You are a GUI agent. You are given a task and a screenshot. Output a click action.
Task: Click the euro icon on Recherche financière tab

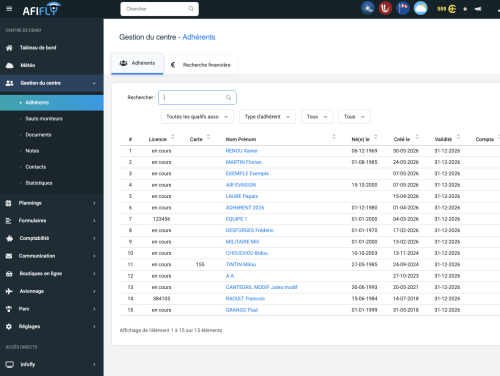[173, 65]
